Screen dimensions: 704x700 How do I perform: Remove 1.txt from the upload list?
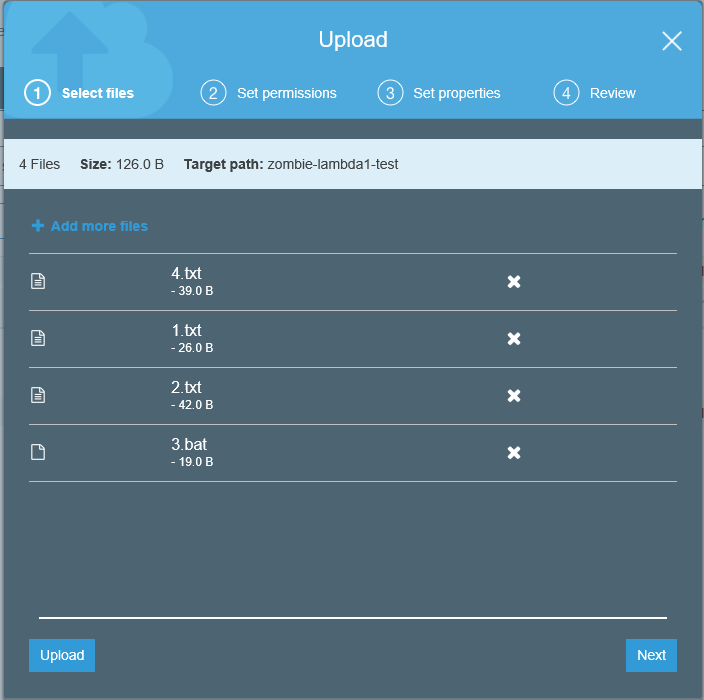(x=513, y=339)
